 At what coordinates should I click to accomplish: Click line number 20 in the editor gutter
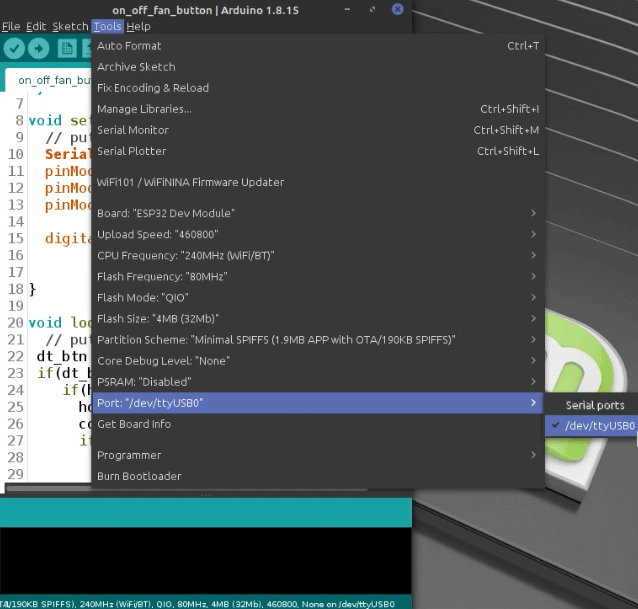click(15, 323)
